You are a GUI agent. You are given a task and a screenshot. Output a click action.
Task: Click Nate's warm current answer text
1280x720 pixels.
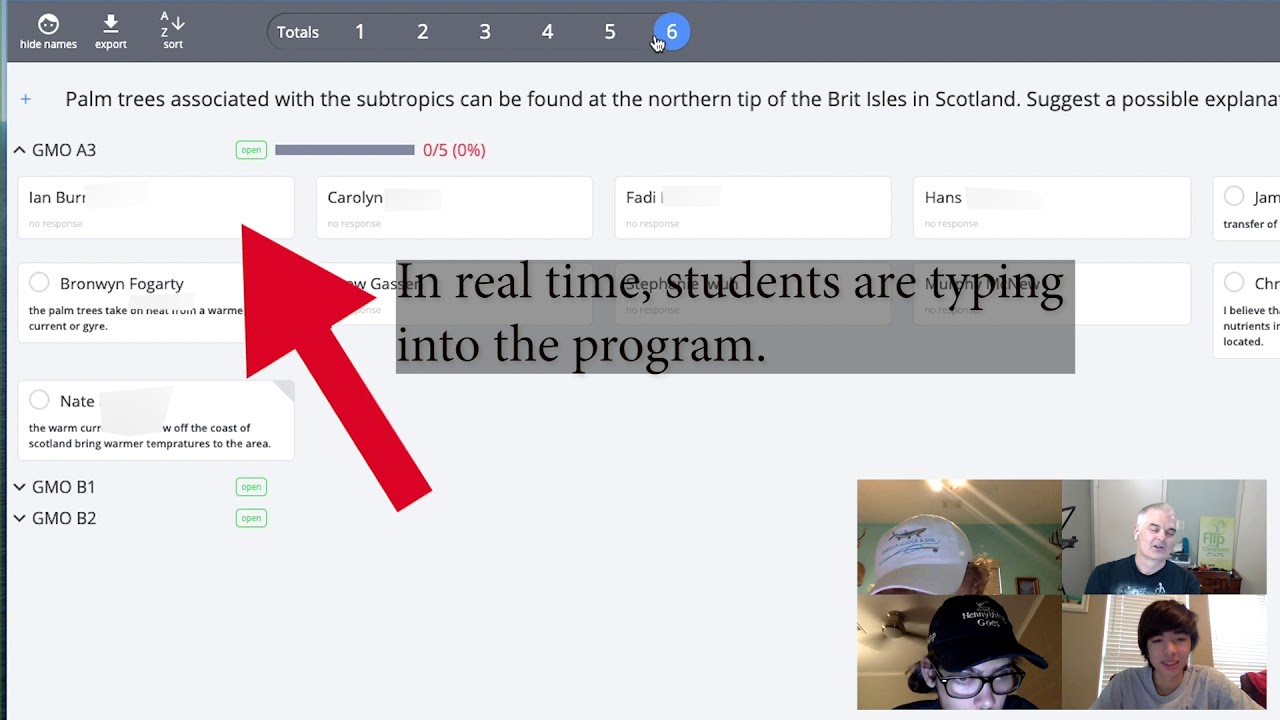click(150, 435)
